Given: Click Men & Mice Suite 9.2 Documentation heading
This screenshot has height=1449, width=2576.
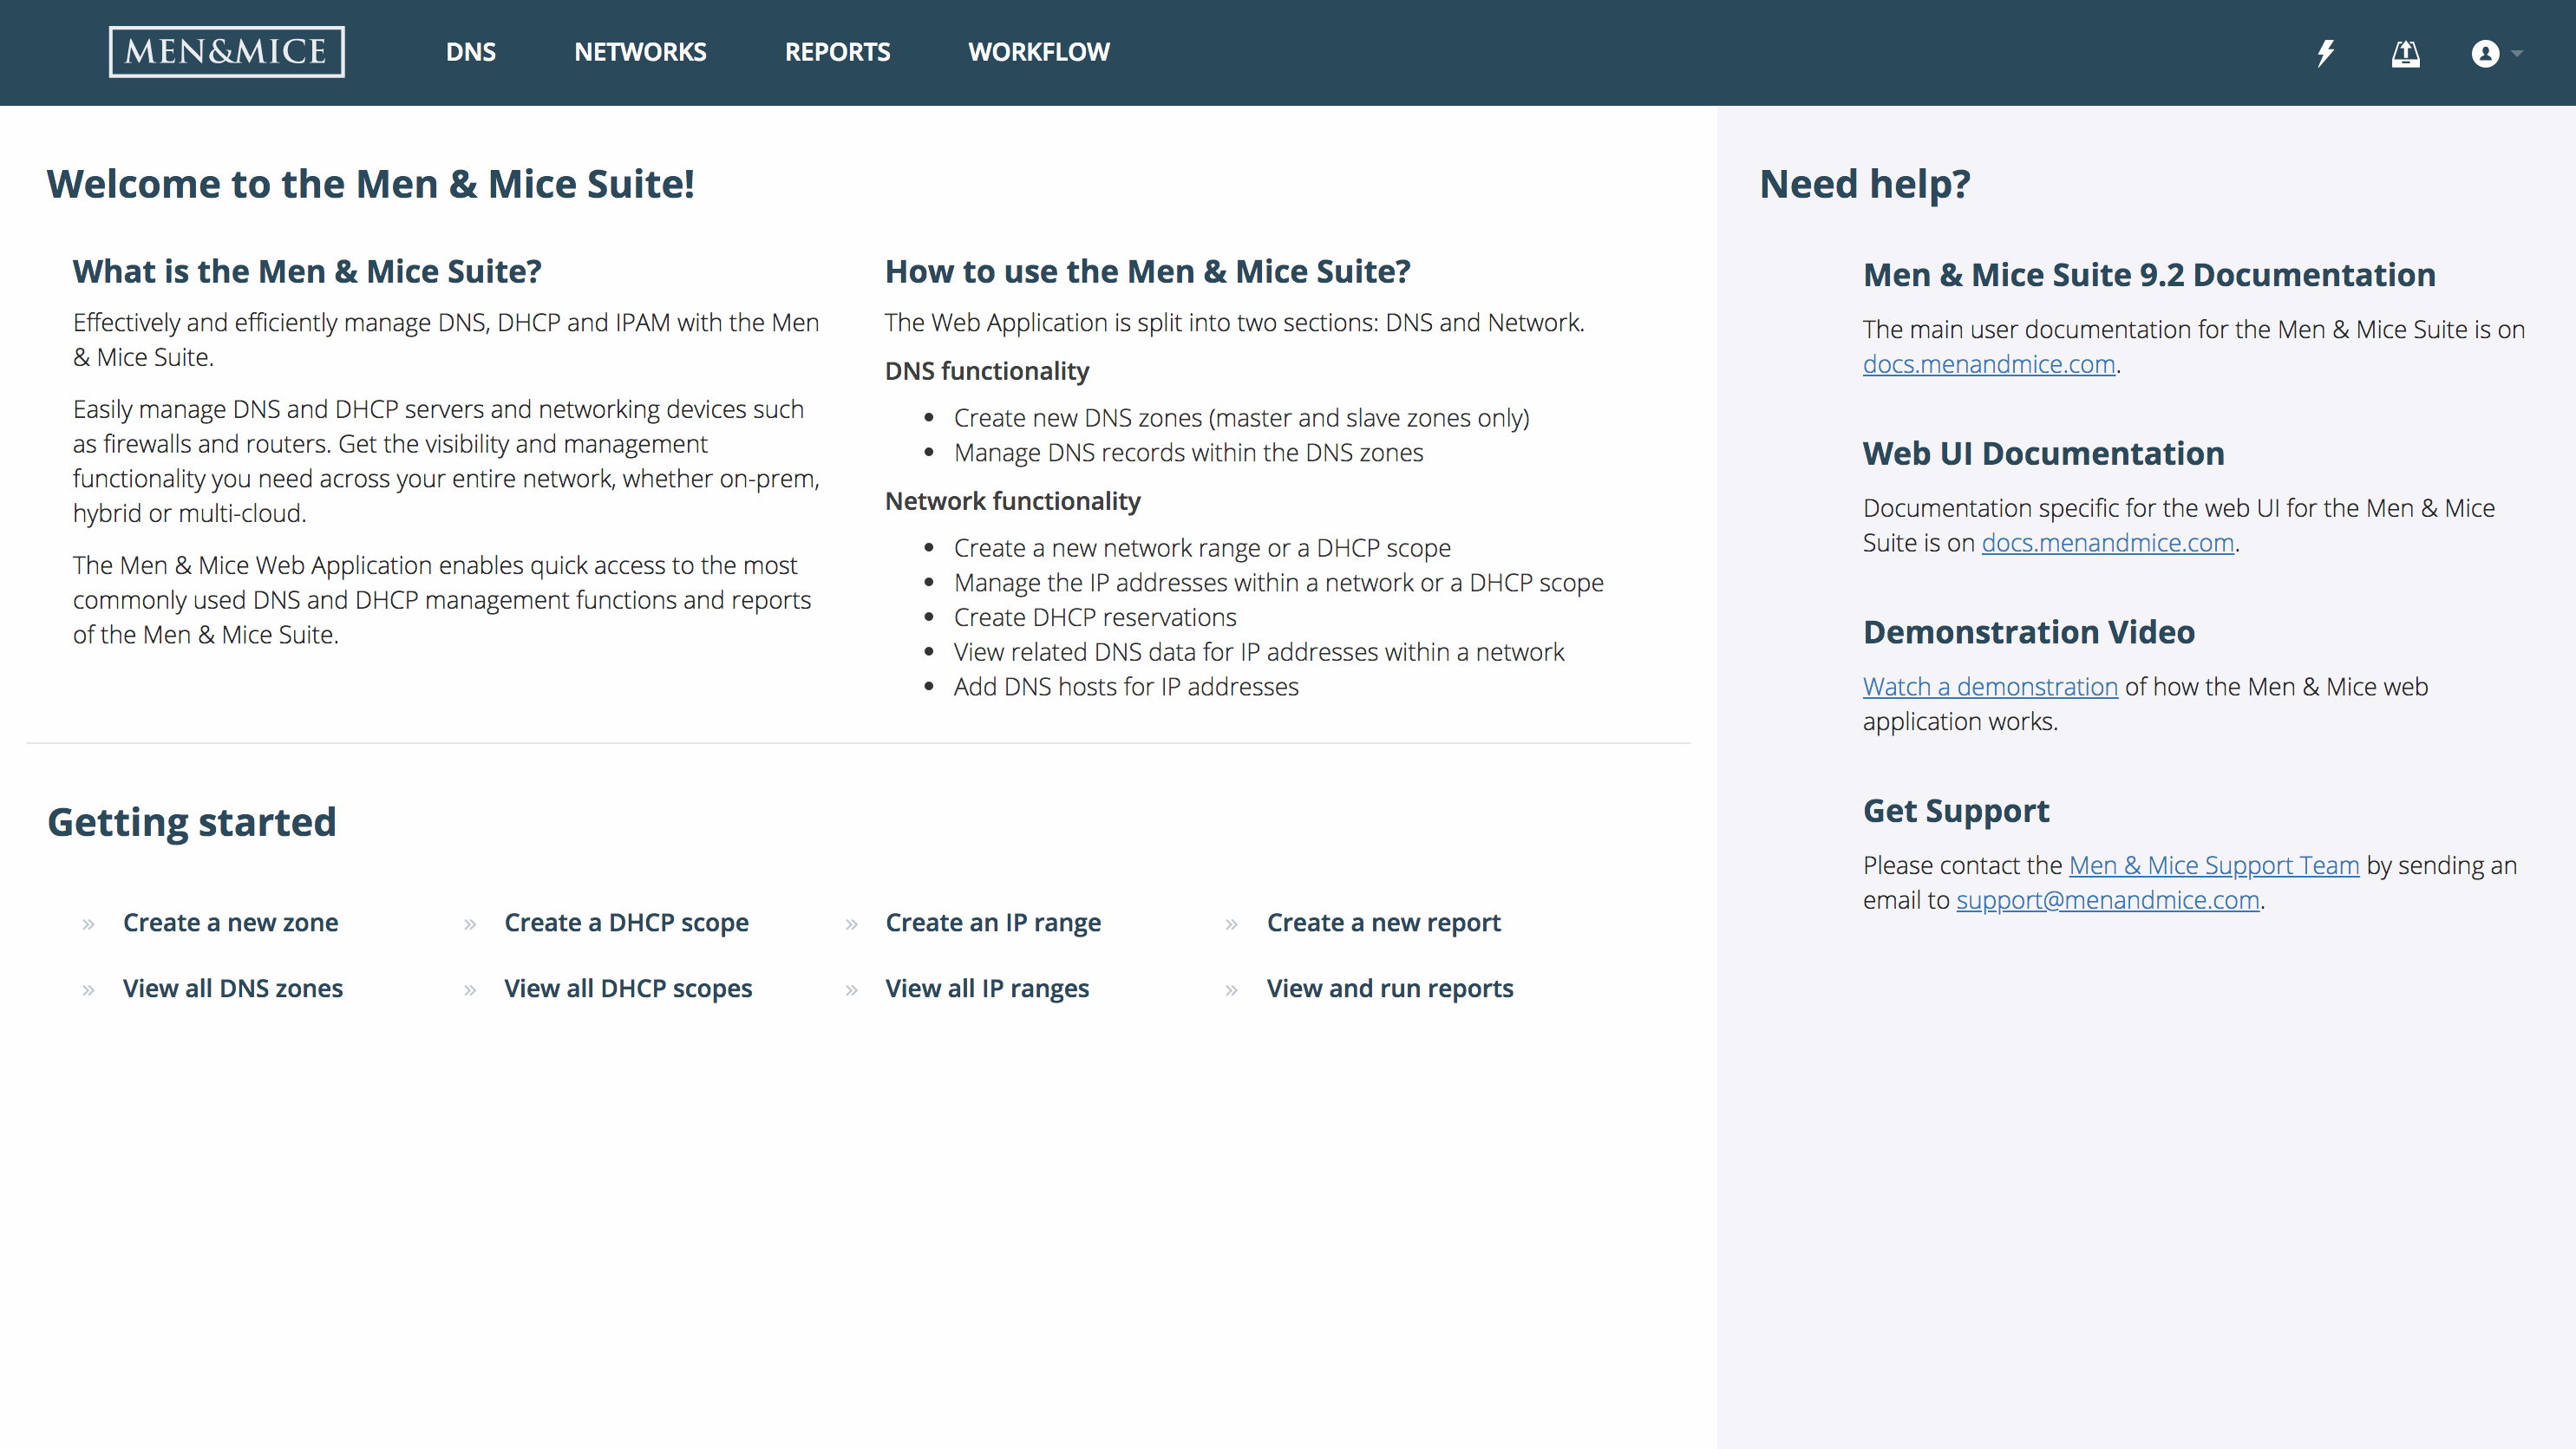Looking at the screenshot, I should 2148,274.
